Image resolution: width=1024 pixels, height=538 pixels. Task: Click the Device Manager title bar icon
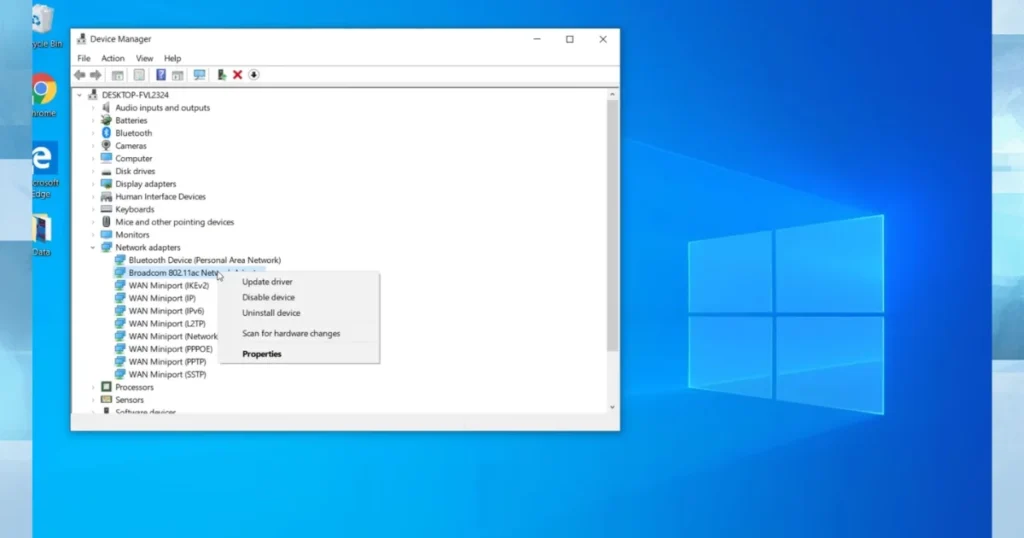pos(81,39)
